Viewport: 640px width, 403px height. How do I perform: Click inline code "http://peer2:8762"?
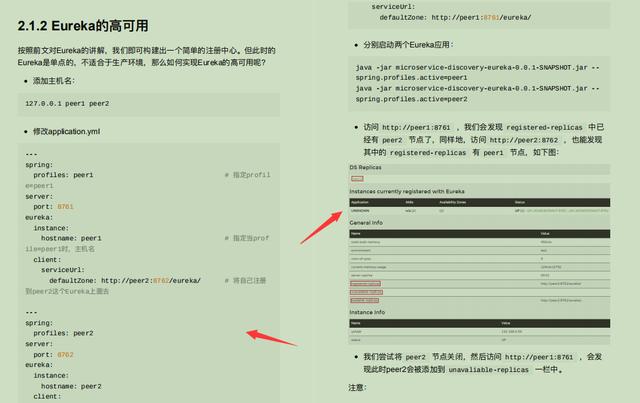pos(524,140)
